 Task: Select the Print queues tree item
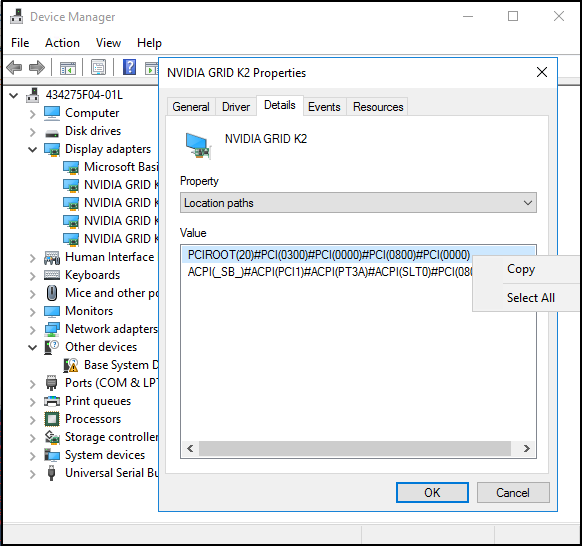(x=98, y=401)
